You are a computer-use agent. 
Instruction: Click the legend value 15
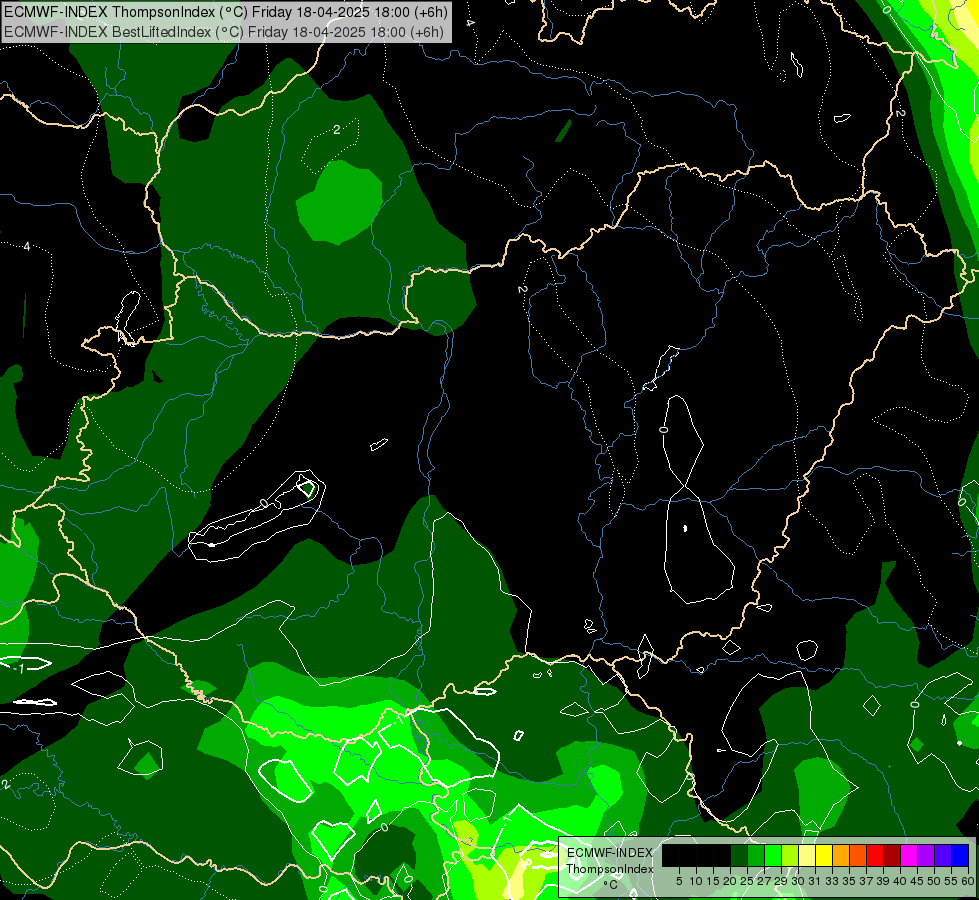point(713,881)
